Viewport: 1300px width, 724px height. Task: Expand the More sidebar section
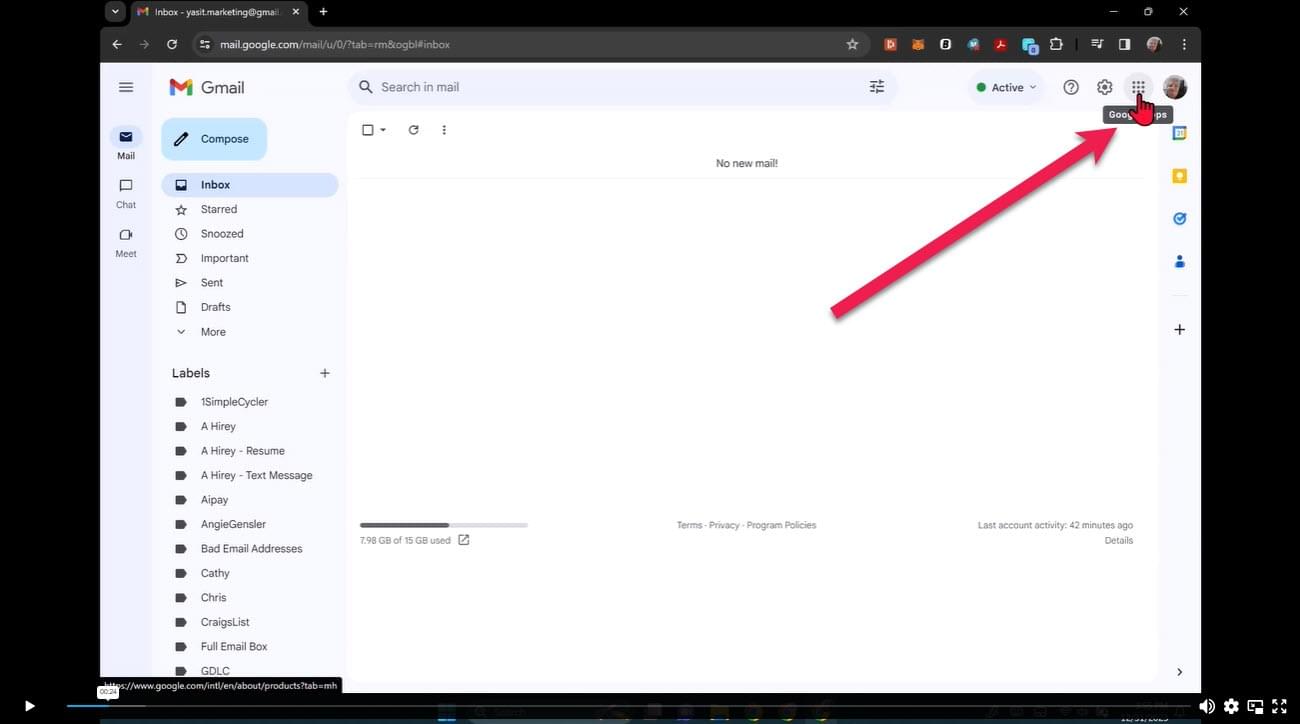tap(212, 332)
